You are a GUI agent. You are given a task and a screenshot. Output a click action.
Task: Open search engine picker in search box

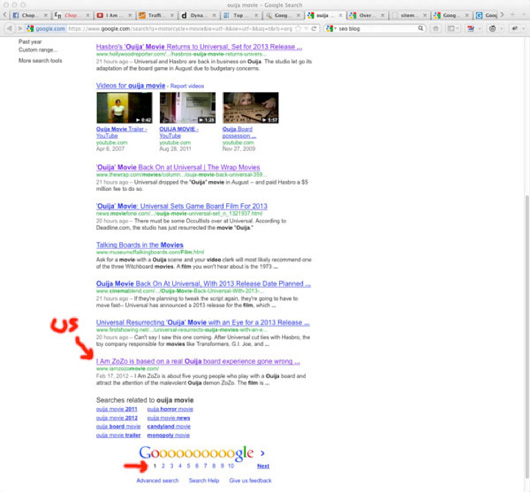[331, 29]
